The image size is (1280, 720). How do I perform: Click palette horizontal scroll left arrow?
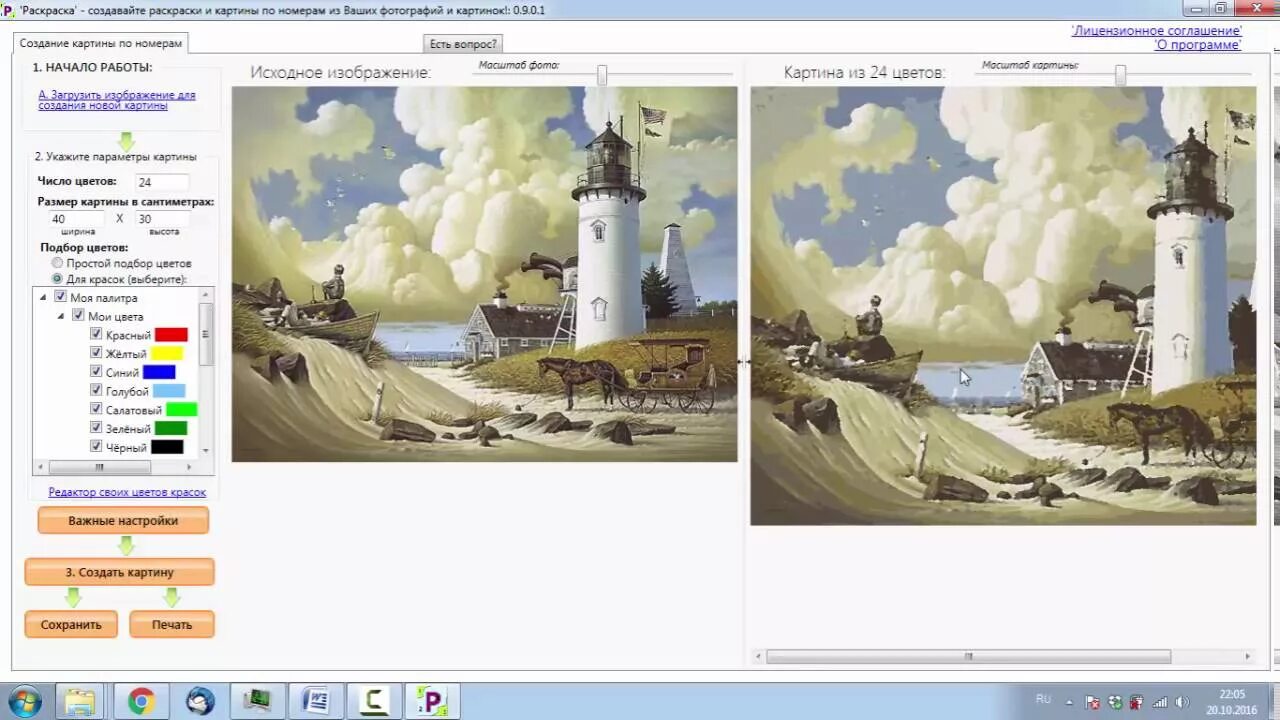click(x=40, y=467)
